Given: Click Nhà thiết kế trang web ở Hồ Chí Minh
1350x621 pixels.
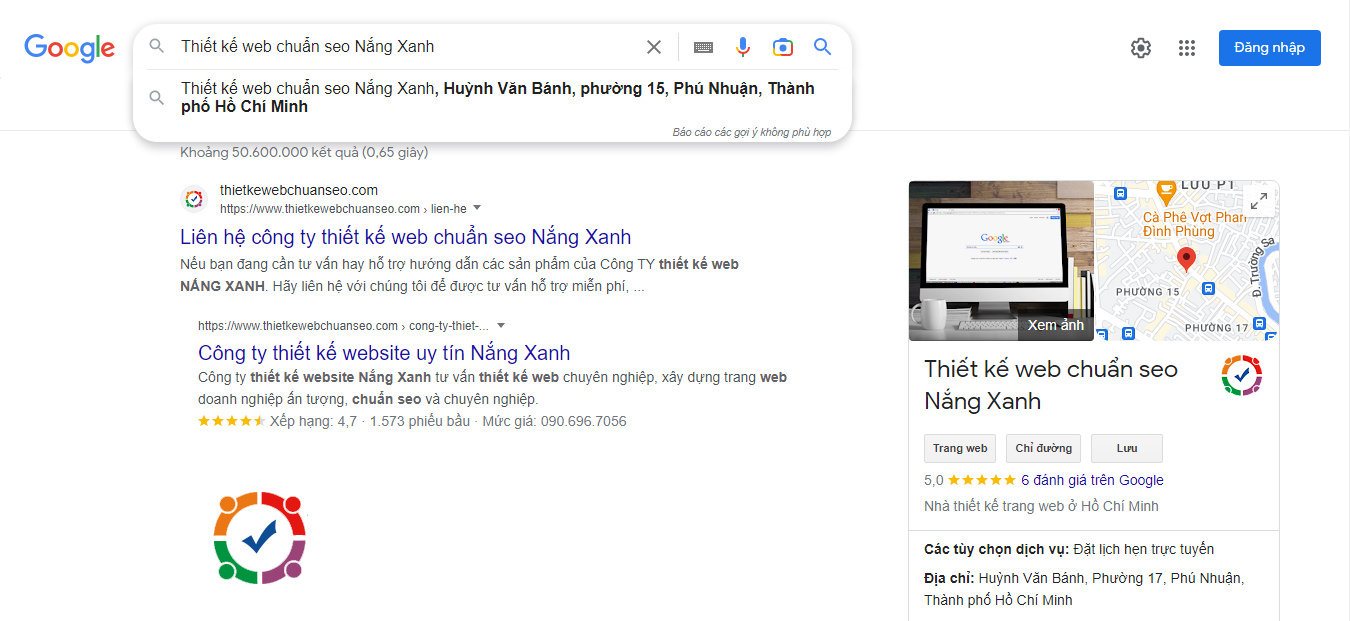Looking at the screenshot, I should point(1041,506).
